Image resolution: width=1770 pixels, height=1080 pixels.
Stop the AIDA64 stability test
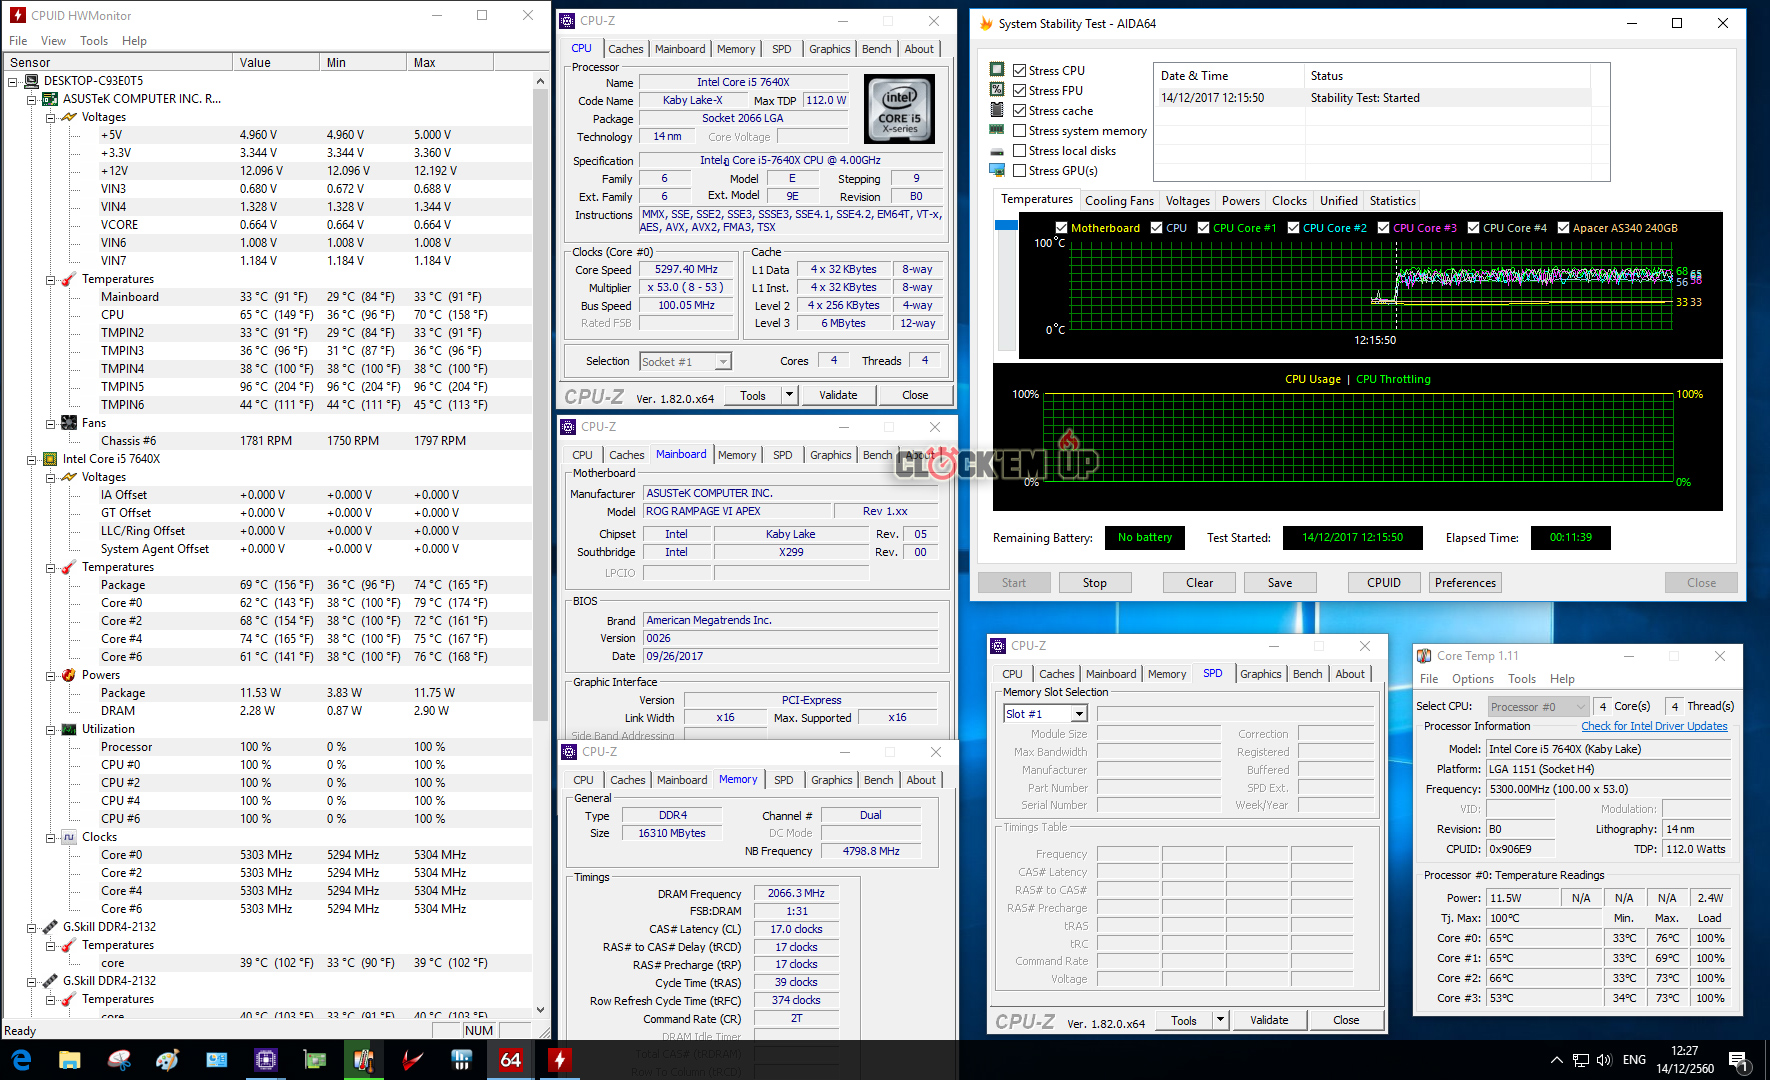click(1094, 583)
